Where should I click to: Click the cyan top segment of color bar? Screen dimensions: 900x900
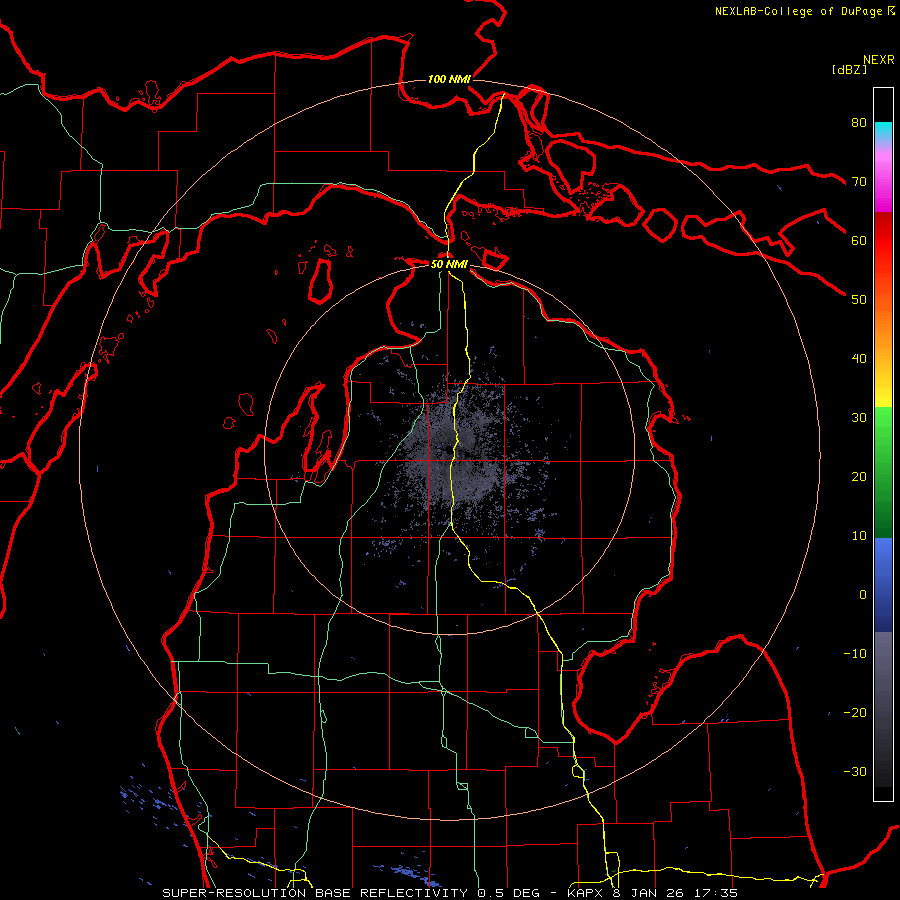point(883,132)
